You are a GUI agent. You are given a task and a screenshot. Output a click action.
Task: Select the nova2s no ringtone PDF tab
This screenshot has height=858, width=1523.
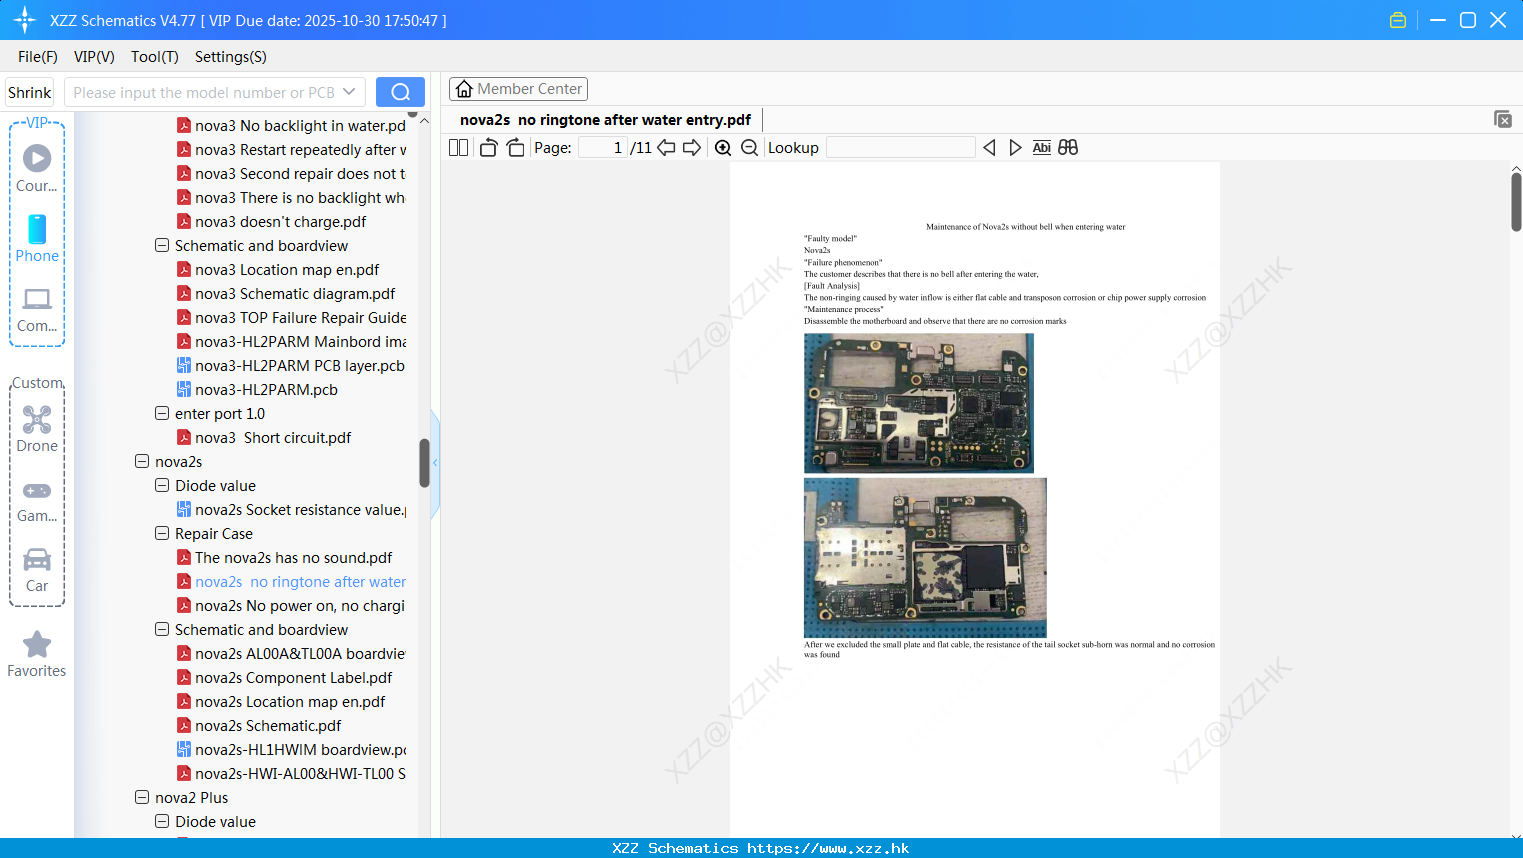[x=605, y=120]
